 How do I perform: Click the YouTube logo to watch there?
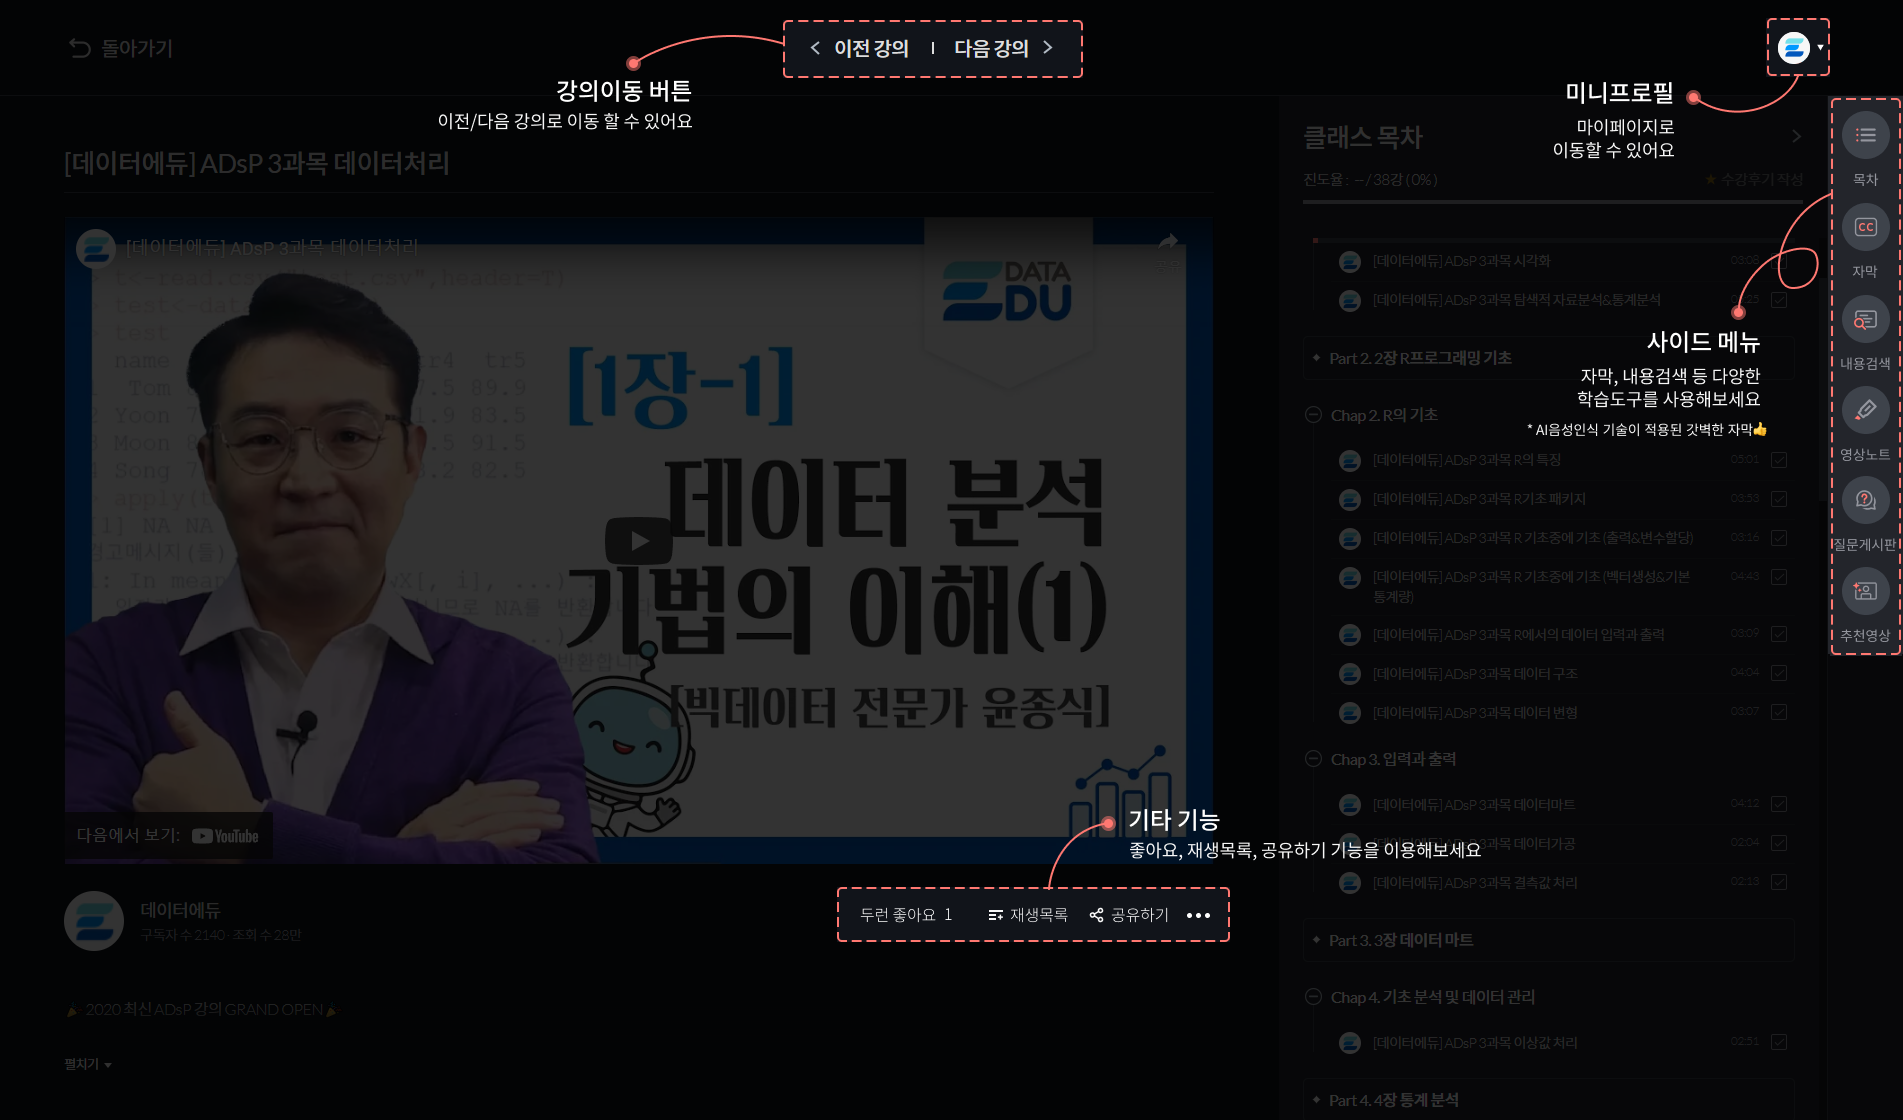pyautogui.click(x=225, y=836)
